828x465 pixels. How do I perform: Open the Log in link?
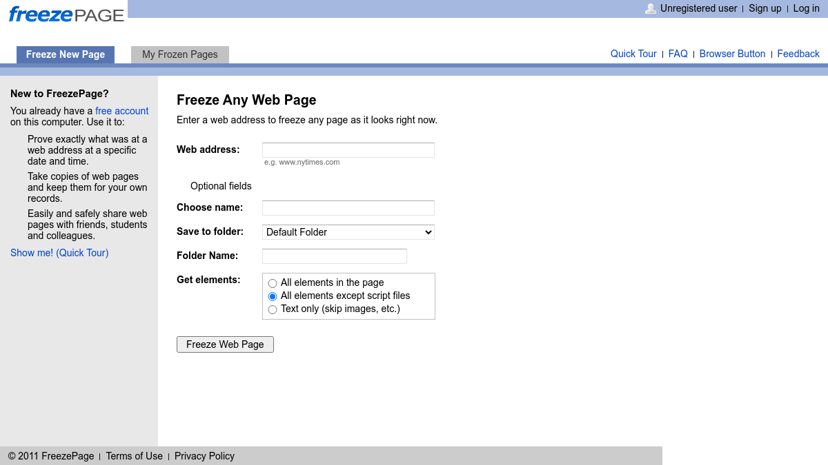coord(806,8)
